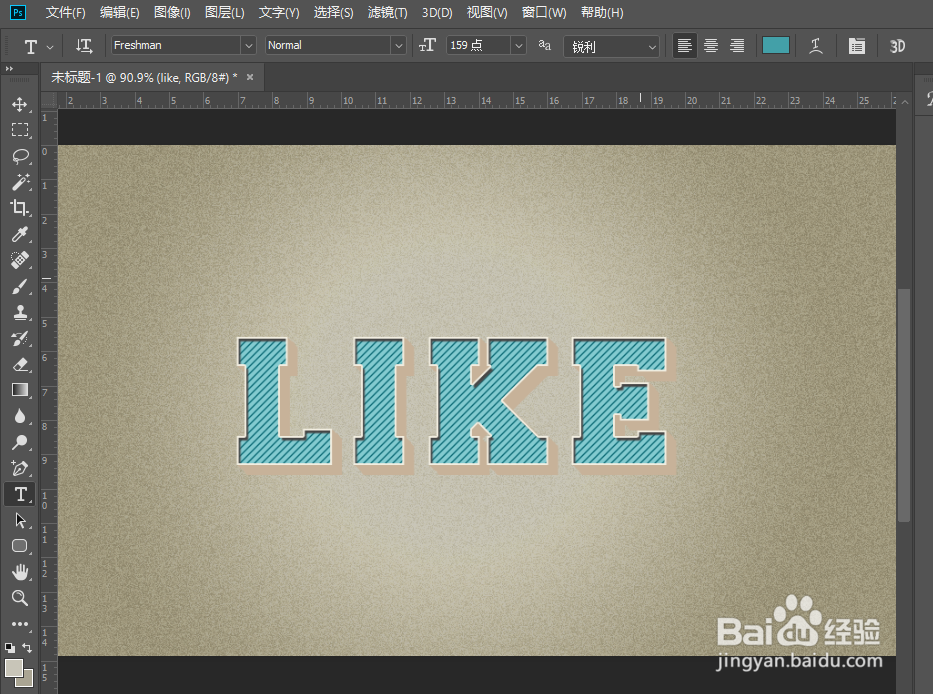Open the teal text color swatch
933x694 pixels.
[x=776, y=46]
